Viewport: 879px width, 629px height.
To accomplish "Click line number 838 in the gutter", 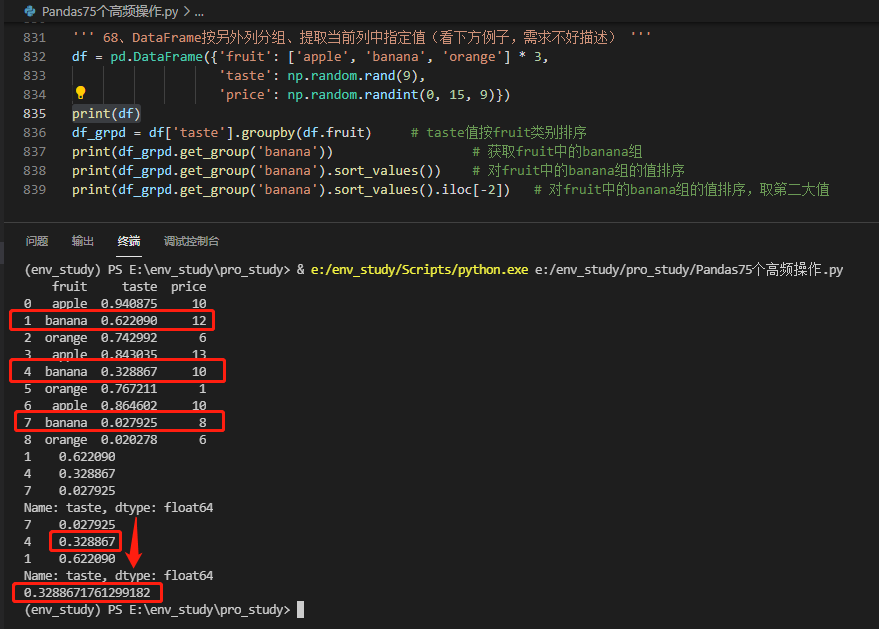I will [x=35, y=171].
